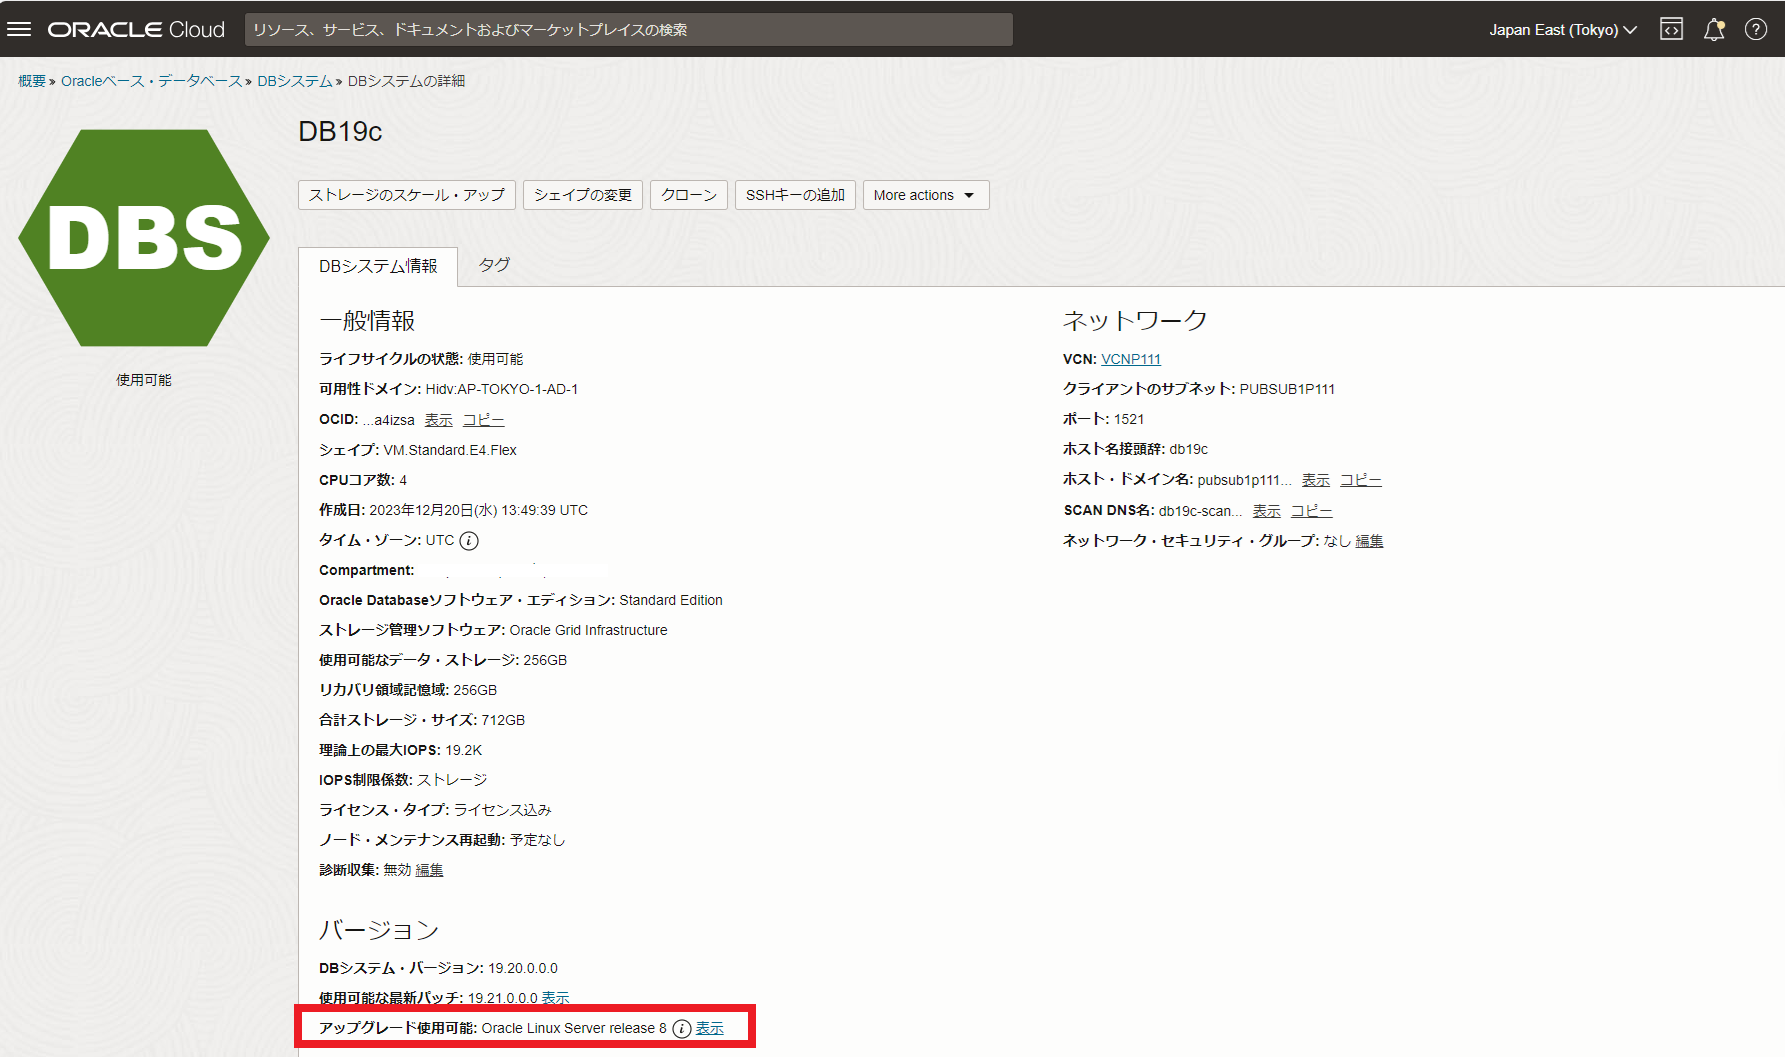The width and height of the screenshot is (1785, 1057).
Task: Show the full host domain name
Action: coord(1316,480)
